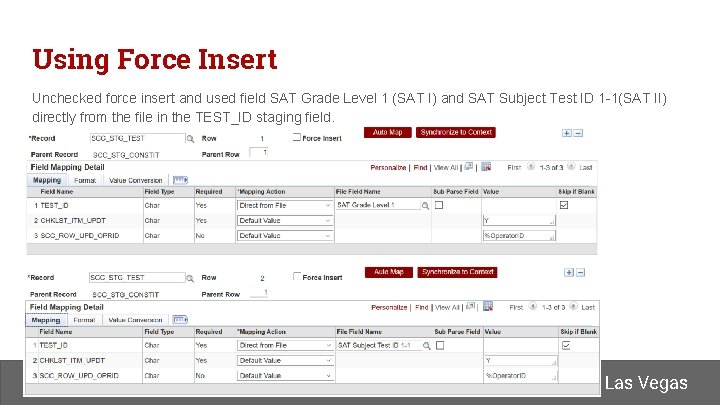The image size is (720, 405).
Task: Open View All link in Row 2 grid
Action: point(447,307)
